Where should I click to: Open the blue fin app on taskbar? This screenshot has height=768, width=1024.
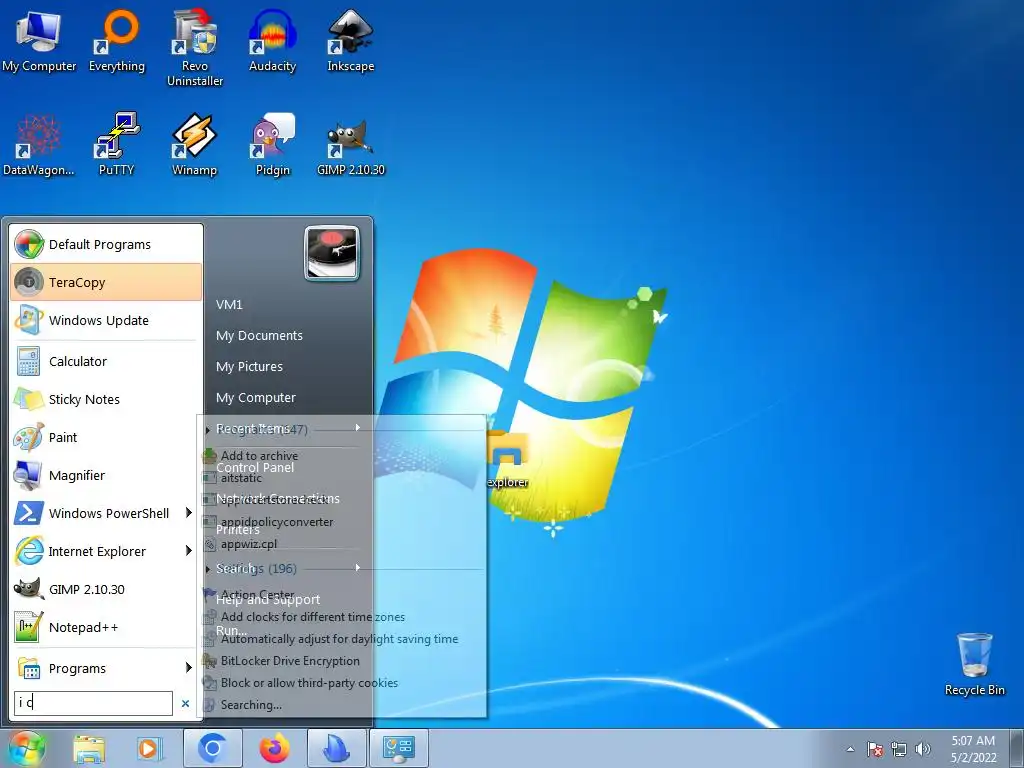(336, 748)
